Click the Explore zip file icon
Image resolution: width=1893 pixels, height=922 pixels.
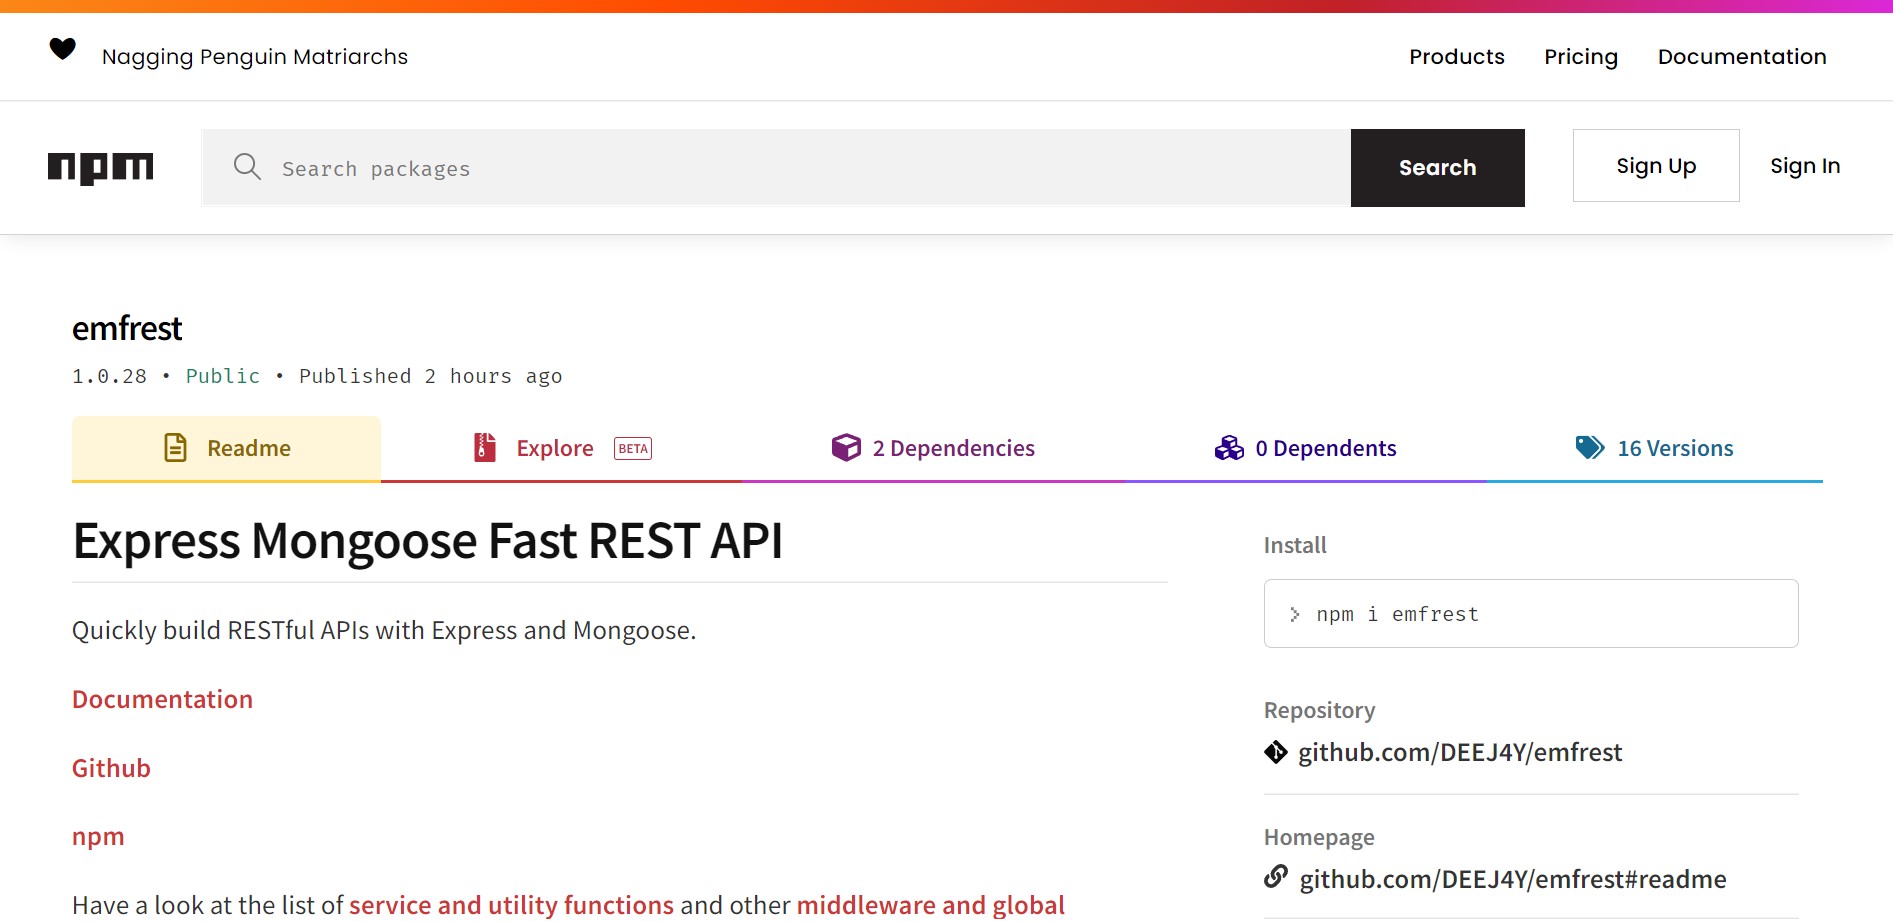[x=485, y=447]
